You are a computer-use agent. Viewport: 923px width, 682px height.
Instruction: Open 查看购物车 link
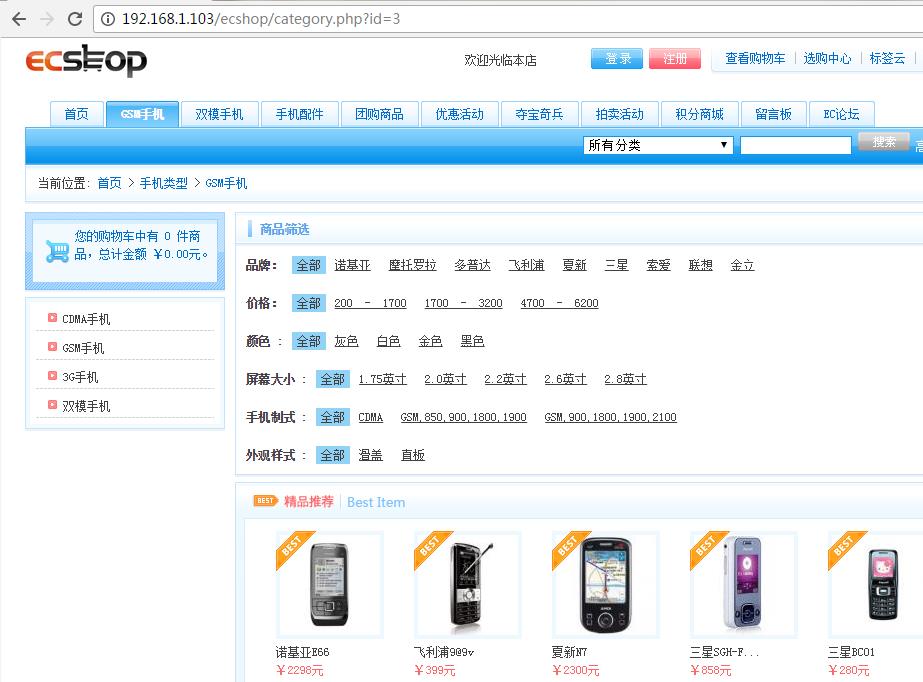(755, 58)
